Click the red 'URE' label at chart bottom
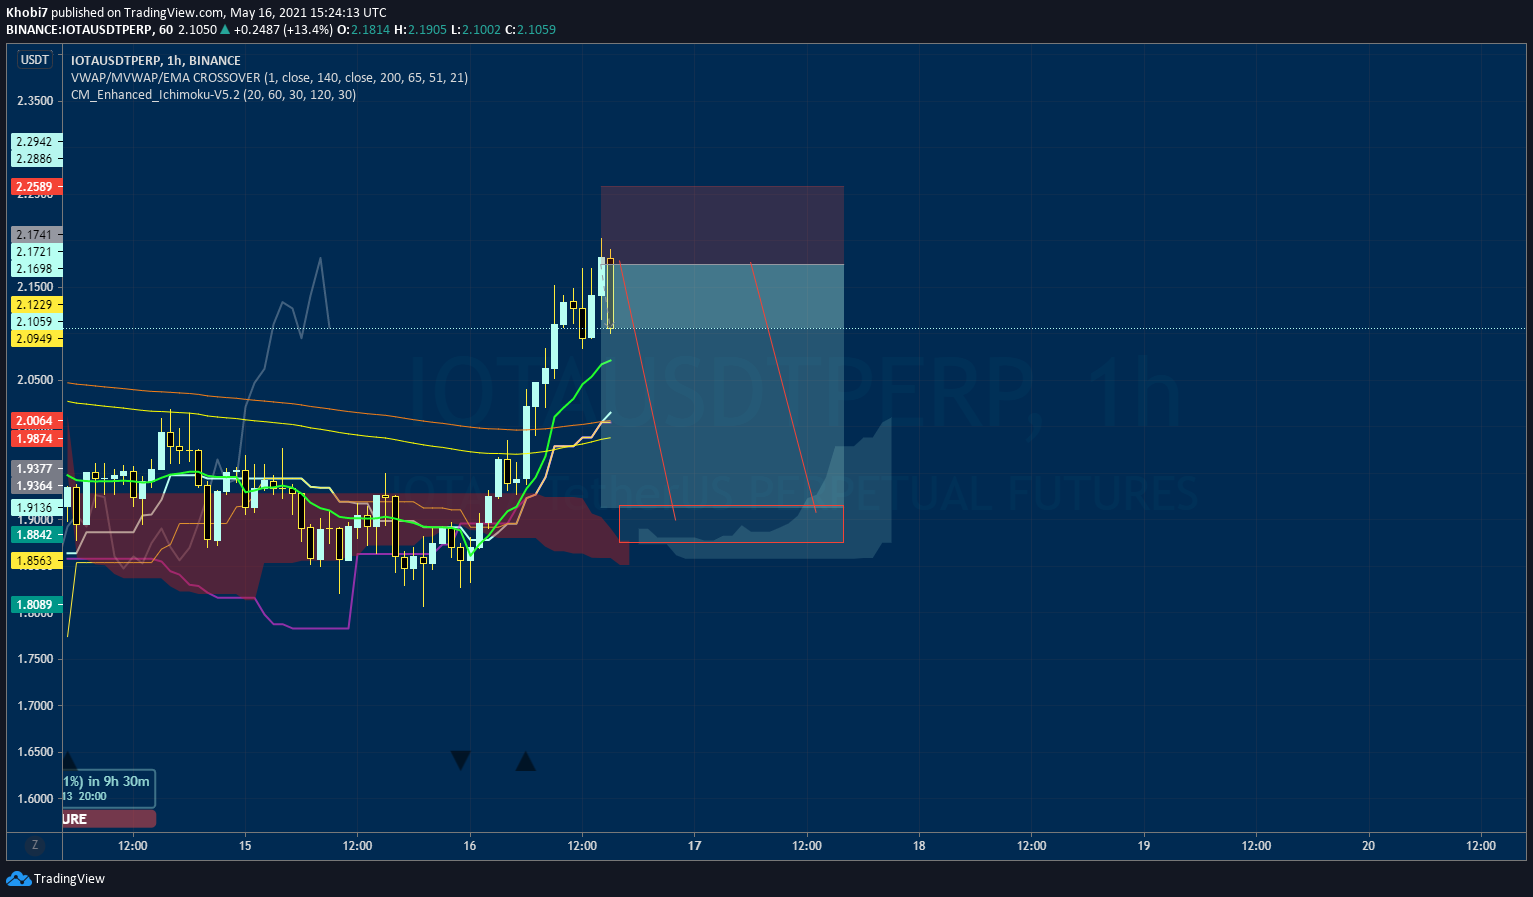 (109, 819)
